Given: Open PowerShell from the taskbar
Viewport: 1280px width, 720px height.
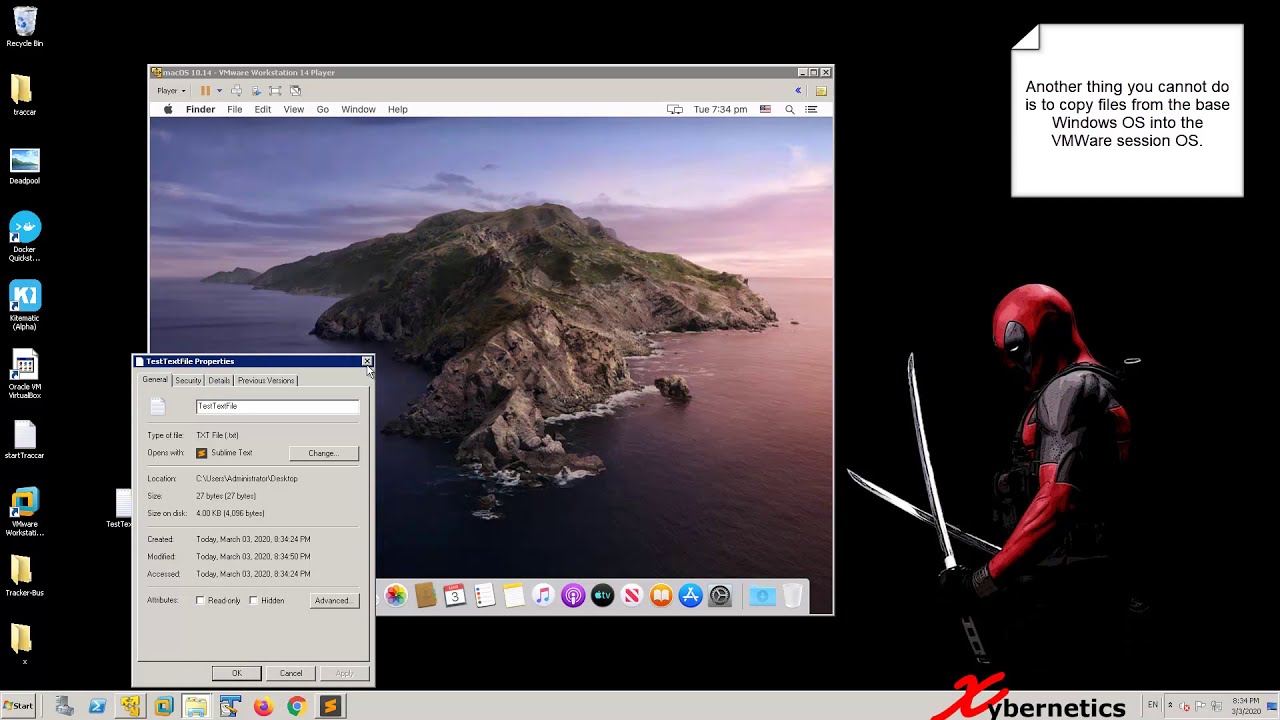Looking at the screenshot, I should pyautogui.click(x=97, y=707).
